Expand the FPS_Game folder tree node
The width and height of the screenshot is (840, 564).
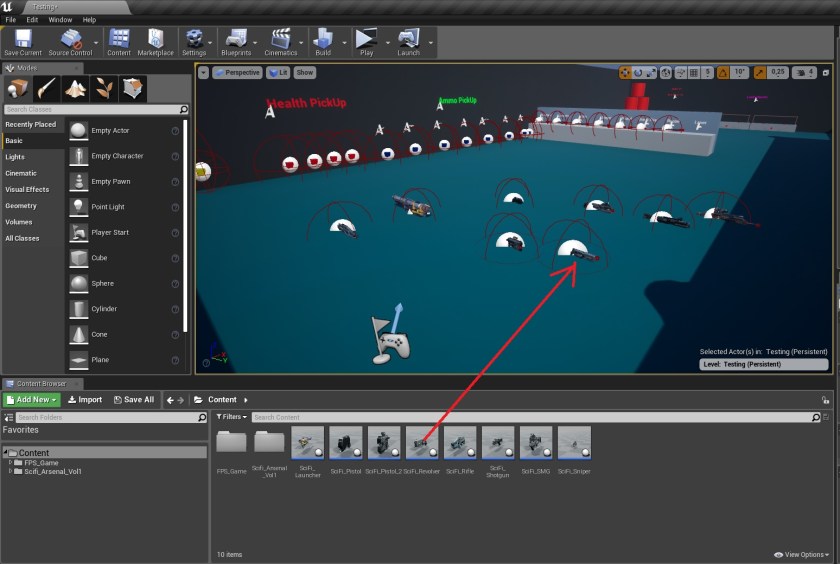[11, 462]
